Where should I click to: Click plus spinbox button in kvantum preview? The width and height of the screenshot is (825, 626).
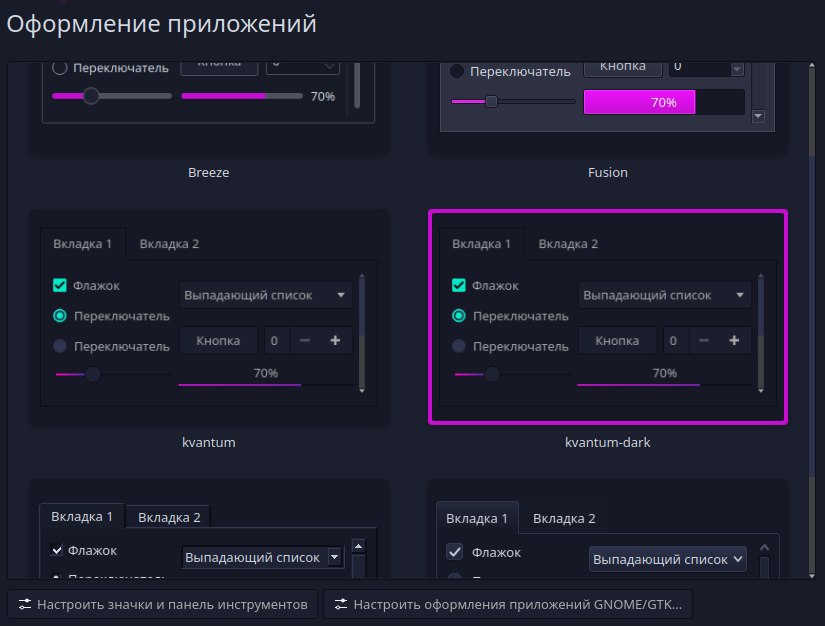point(335,340)
